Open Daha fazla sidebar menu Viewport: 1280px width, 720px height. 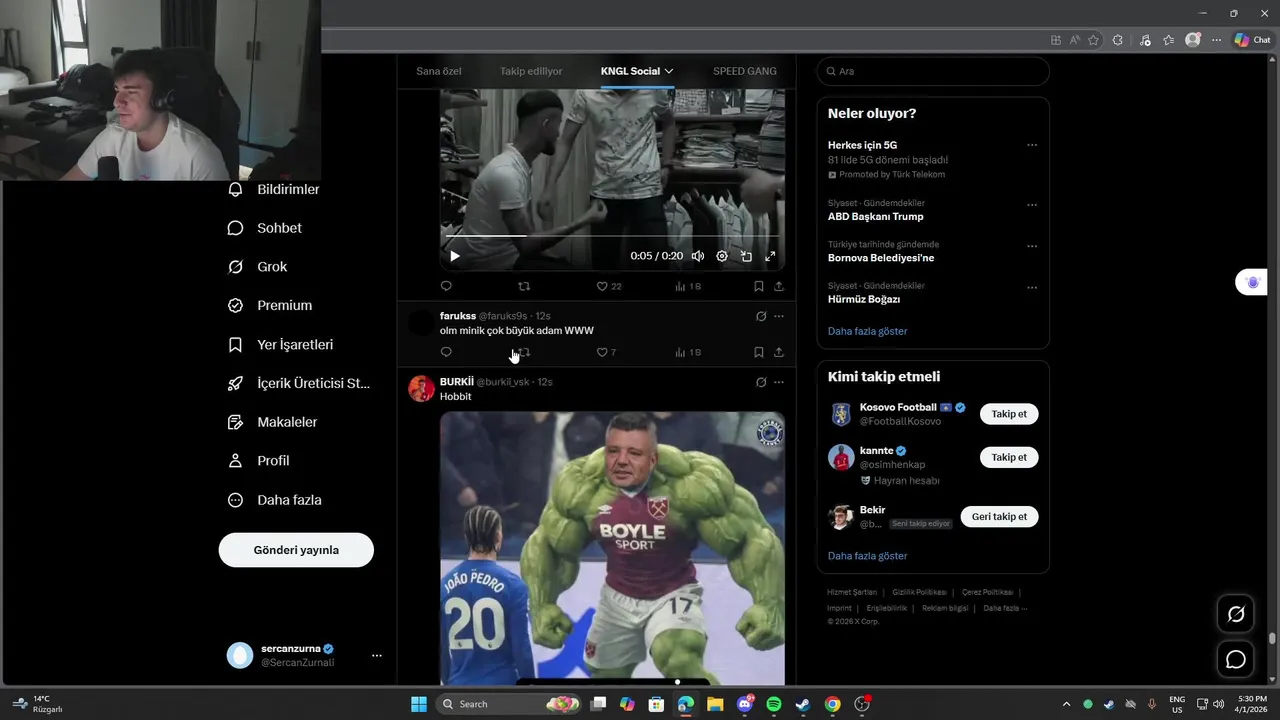pyautogui.click(x=275, y=500)
